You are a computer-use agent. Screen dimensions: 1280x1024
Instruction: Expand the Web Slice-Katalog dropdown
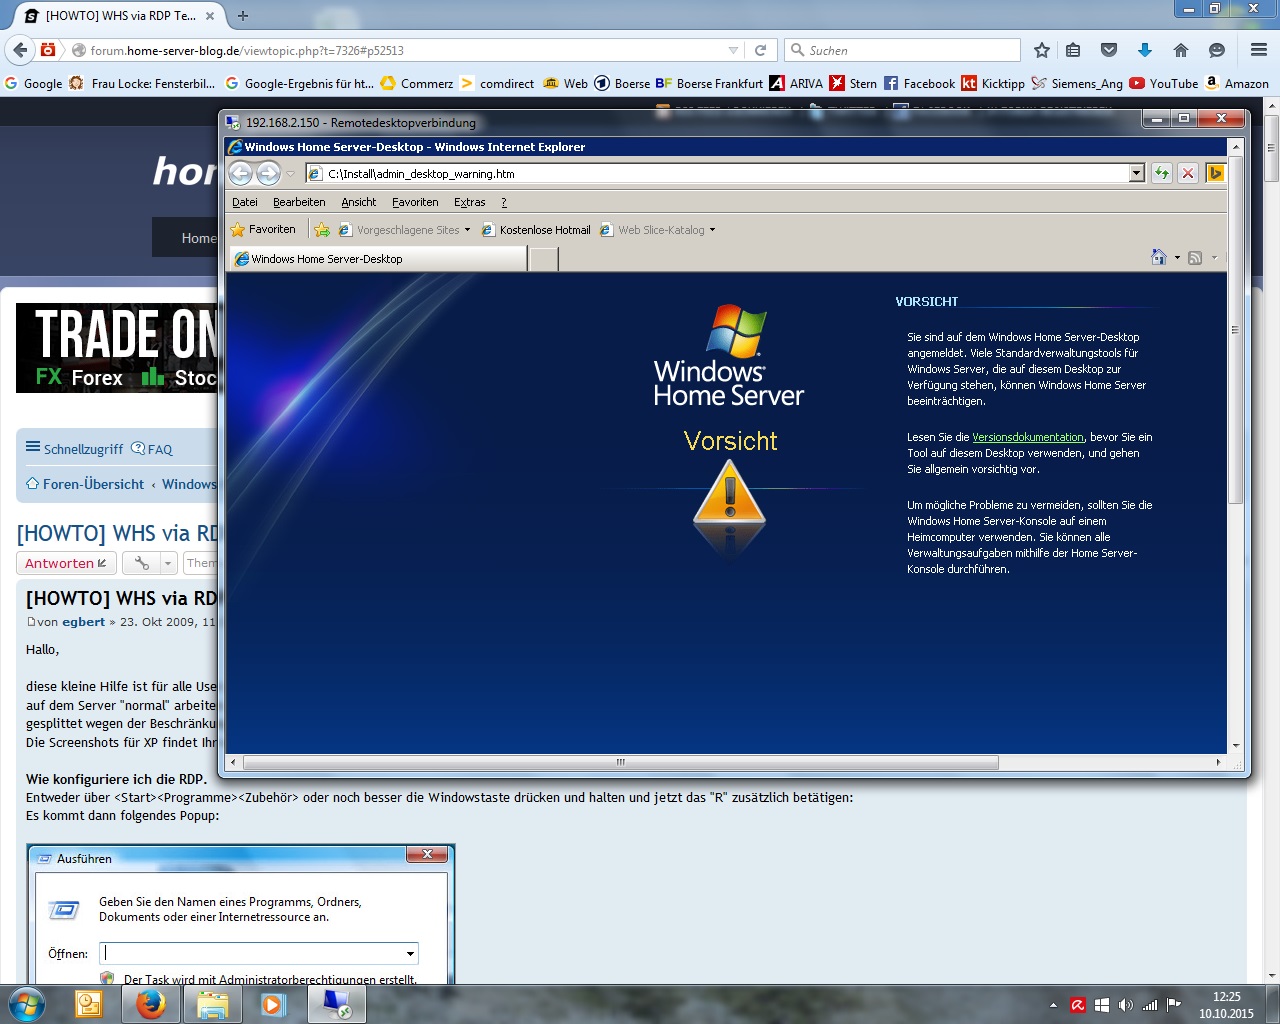pos(712,230)
